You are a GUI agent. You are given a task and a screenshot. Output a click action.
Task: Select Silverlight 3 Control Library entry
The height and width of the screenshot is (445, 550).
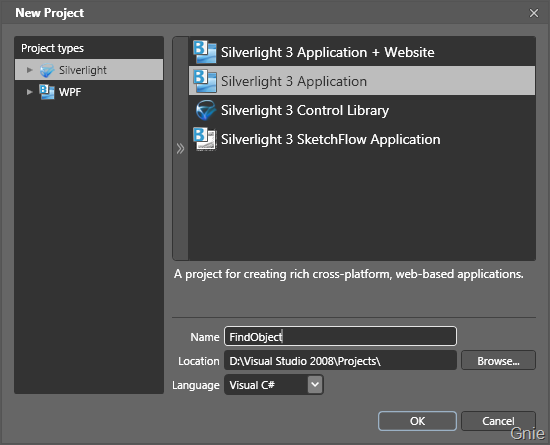(x=362, y=110)
